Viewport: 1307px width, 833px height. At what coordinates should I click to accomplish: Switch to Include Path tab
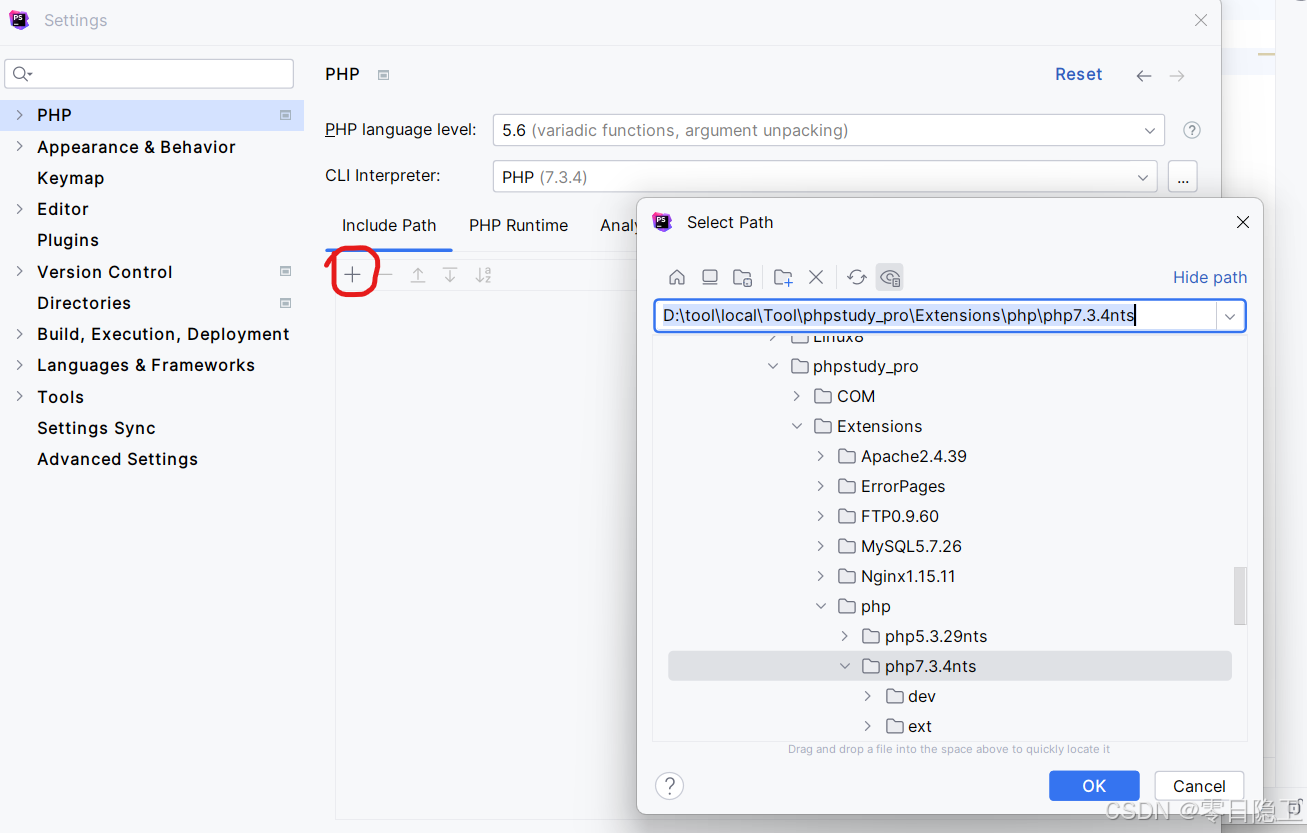coord(389,225)
